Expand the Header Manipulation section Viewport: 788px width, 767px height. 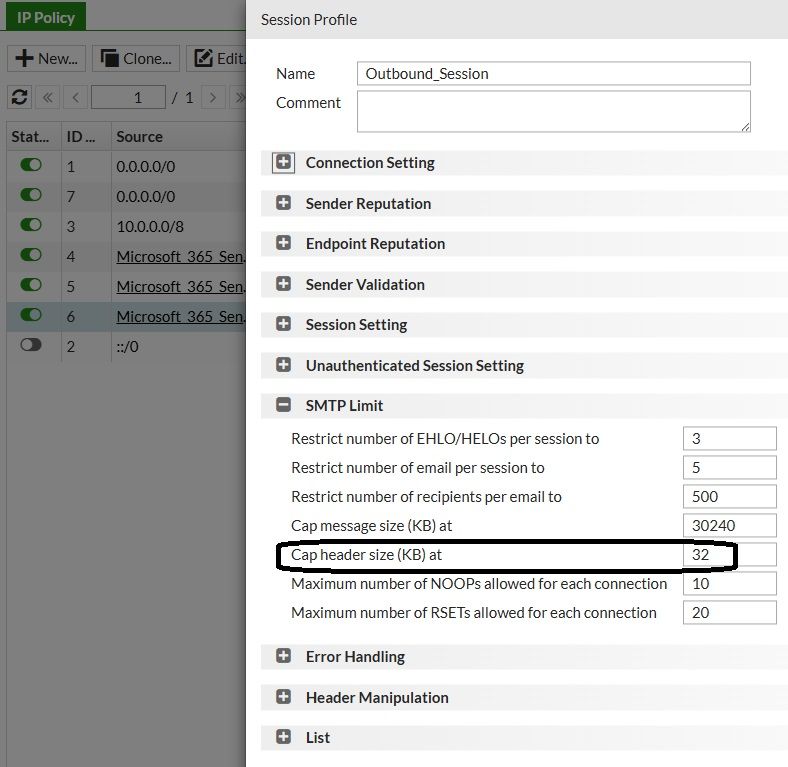click(x=284, y=697)
